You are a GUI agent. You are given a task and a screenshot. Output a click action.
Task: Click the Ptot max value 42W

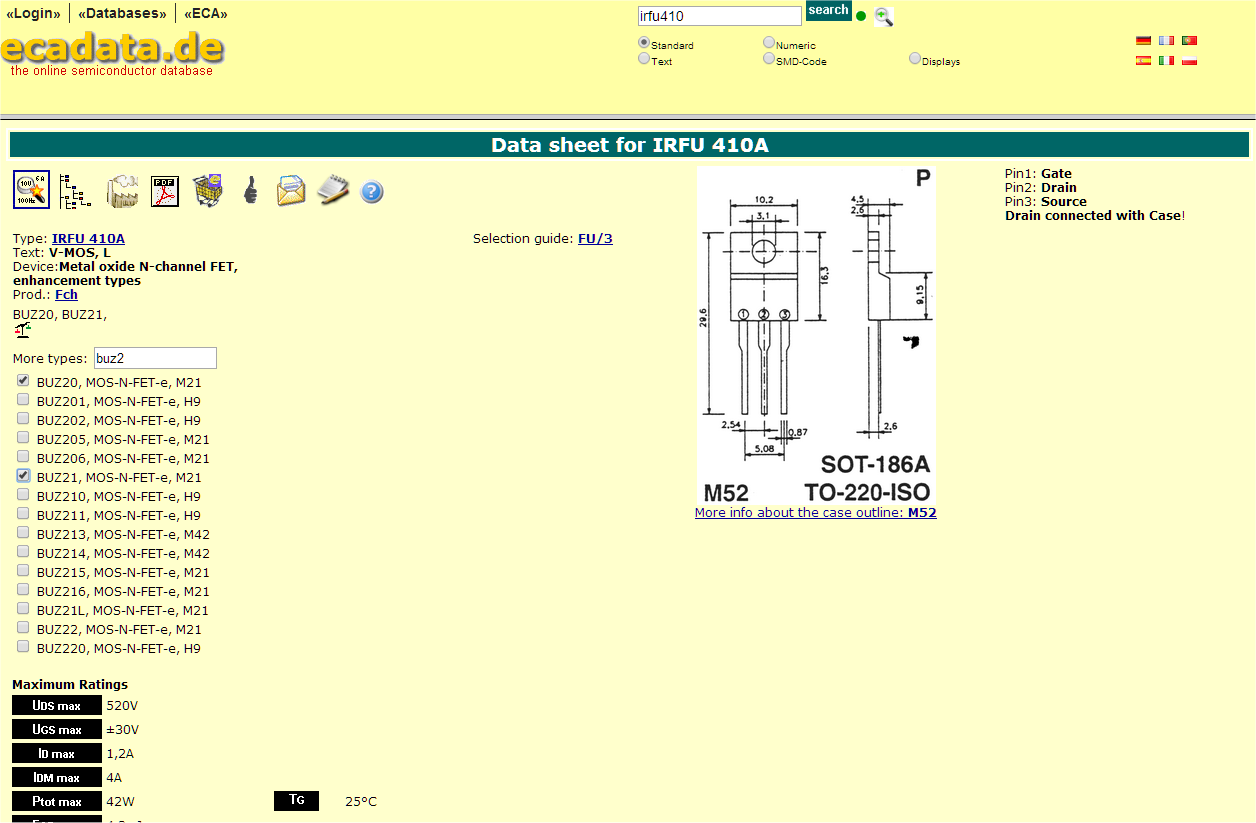(x=120, y=802)
